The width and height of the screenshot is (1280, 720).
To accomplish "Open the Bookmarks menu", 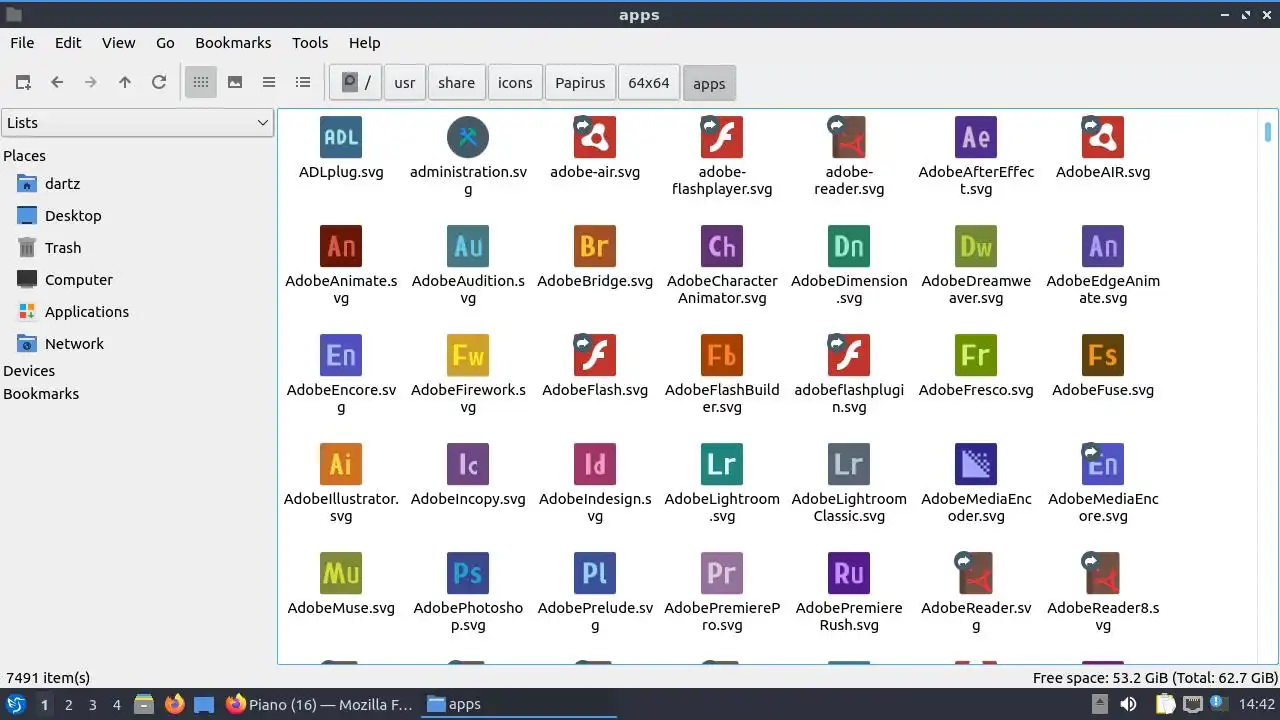I will coord(233,43).
